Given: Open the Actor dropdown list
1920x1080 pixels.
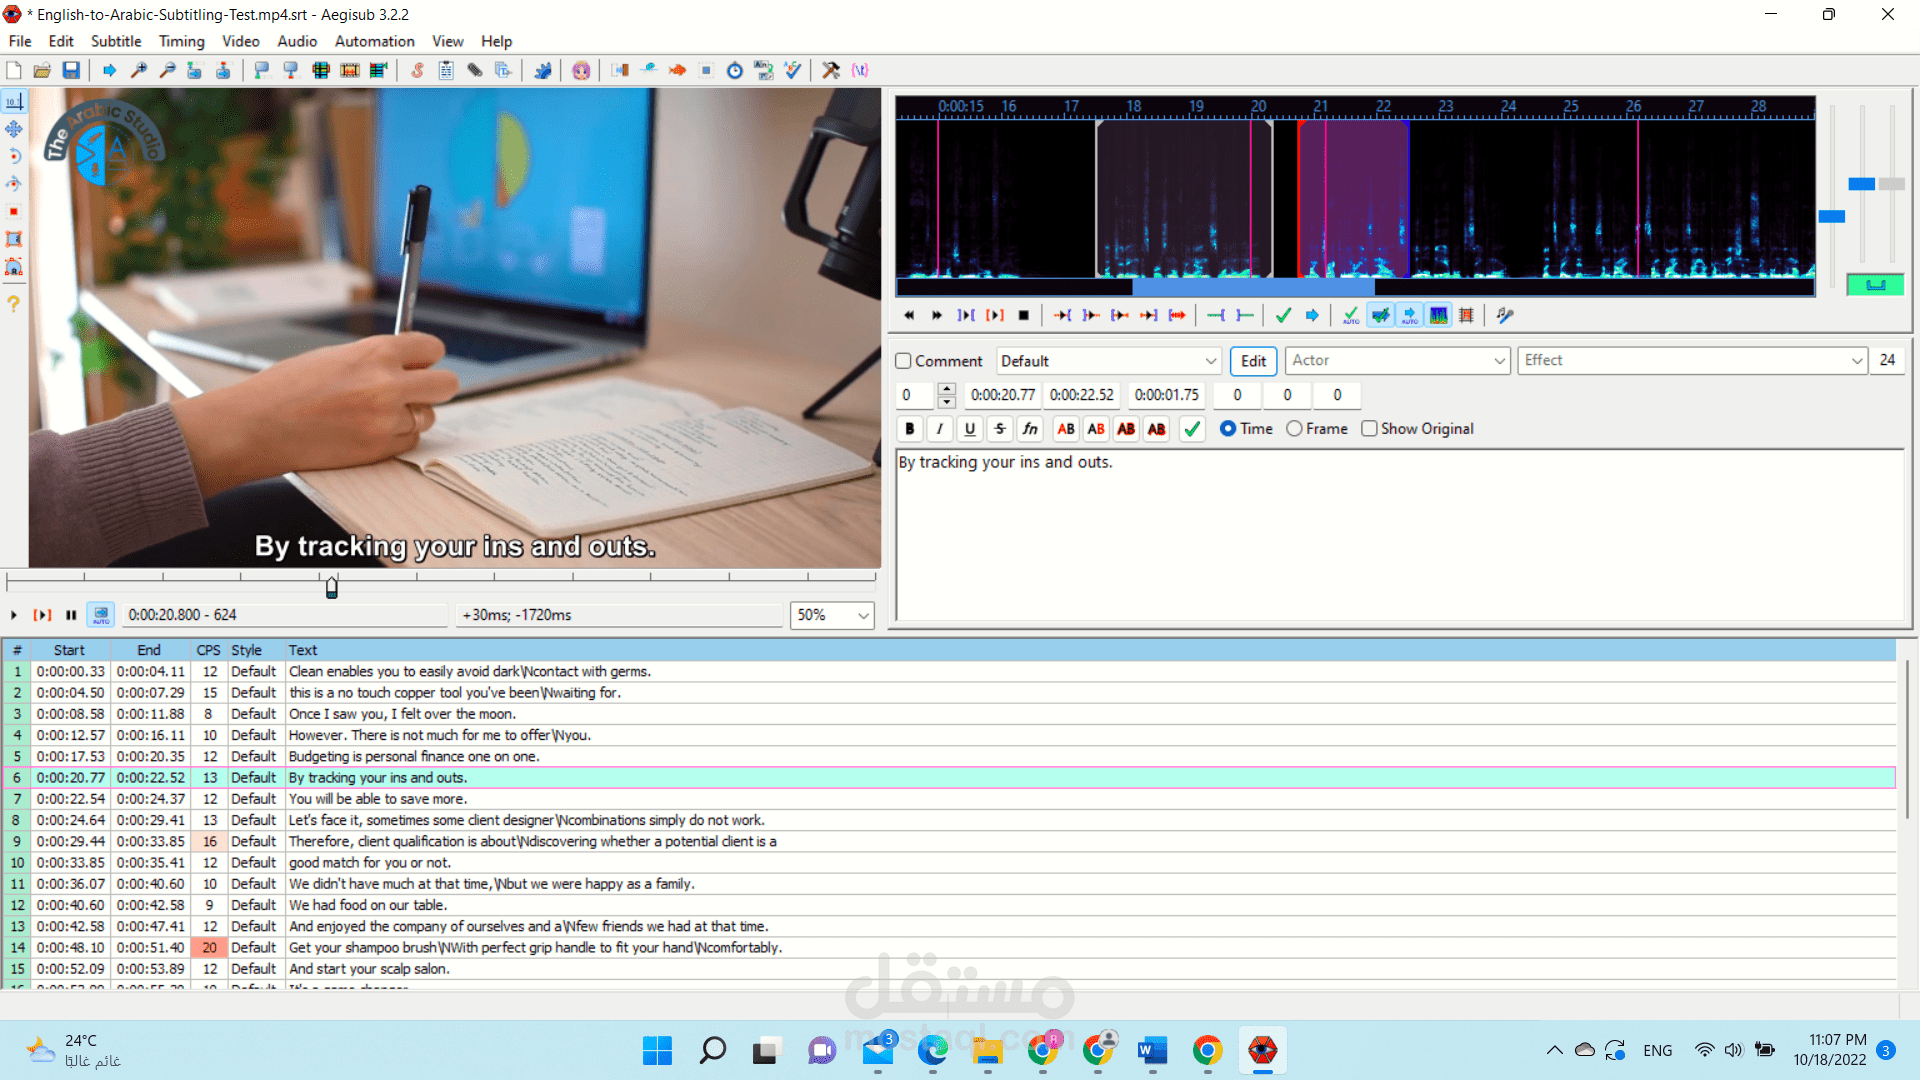Looking at the screenshot, I should (1499, 361).
